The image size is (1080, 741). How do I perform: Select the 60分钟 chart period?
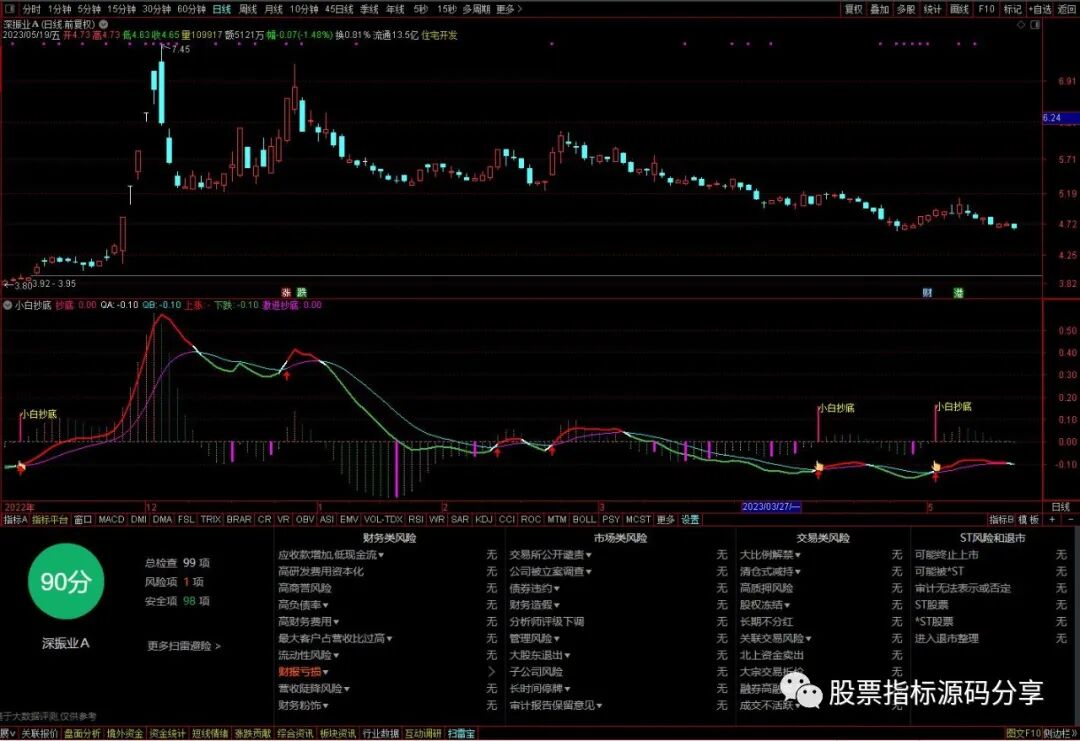click(191, 9)
